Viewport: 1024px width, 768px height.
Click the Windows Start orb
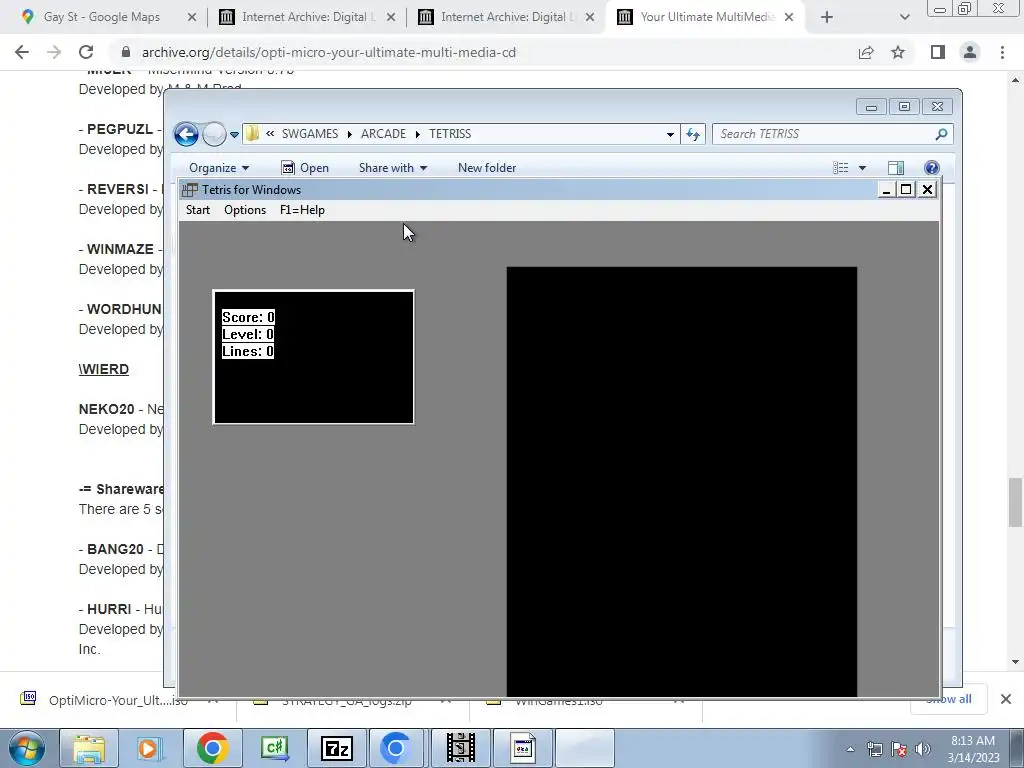coord(26,748)
